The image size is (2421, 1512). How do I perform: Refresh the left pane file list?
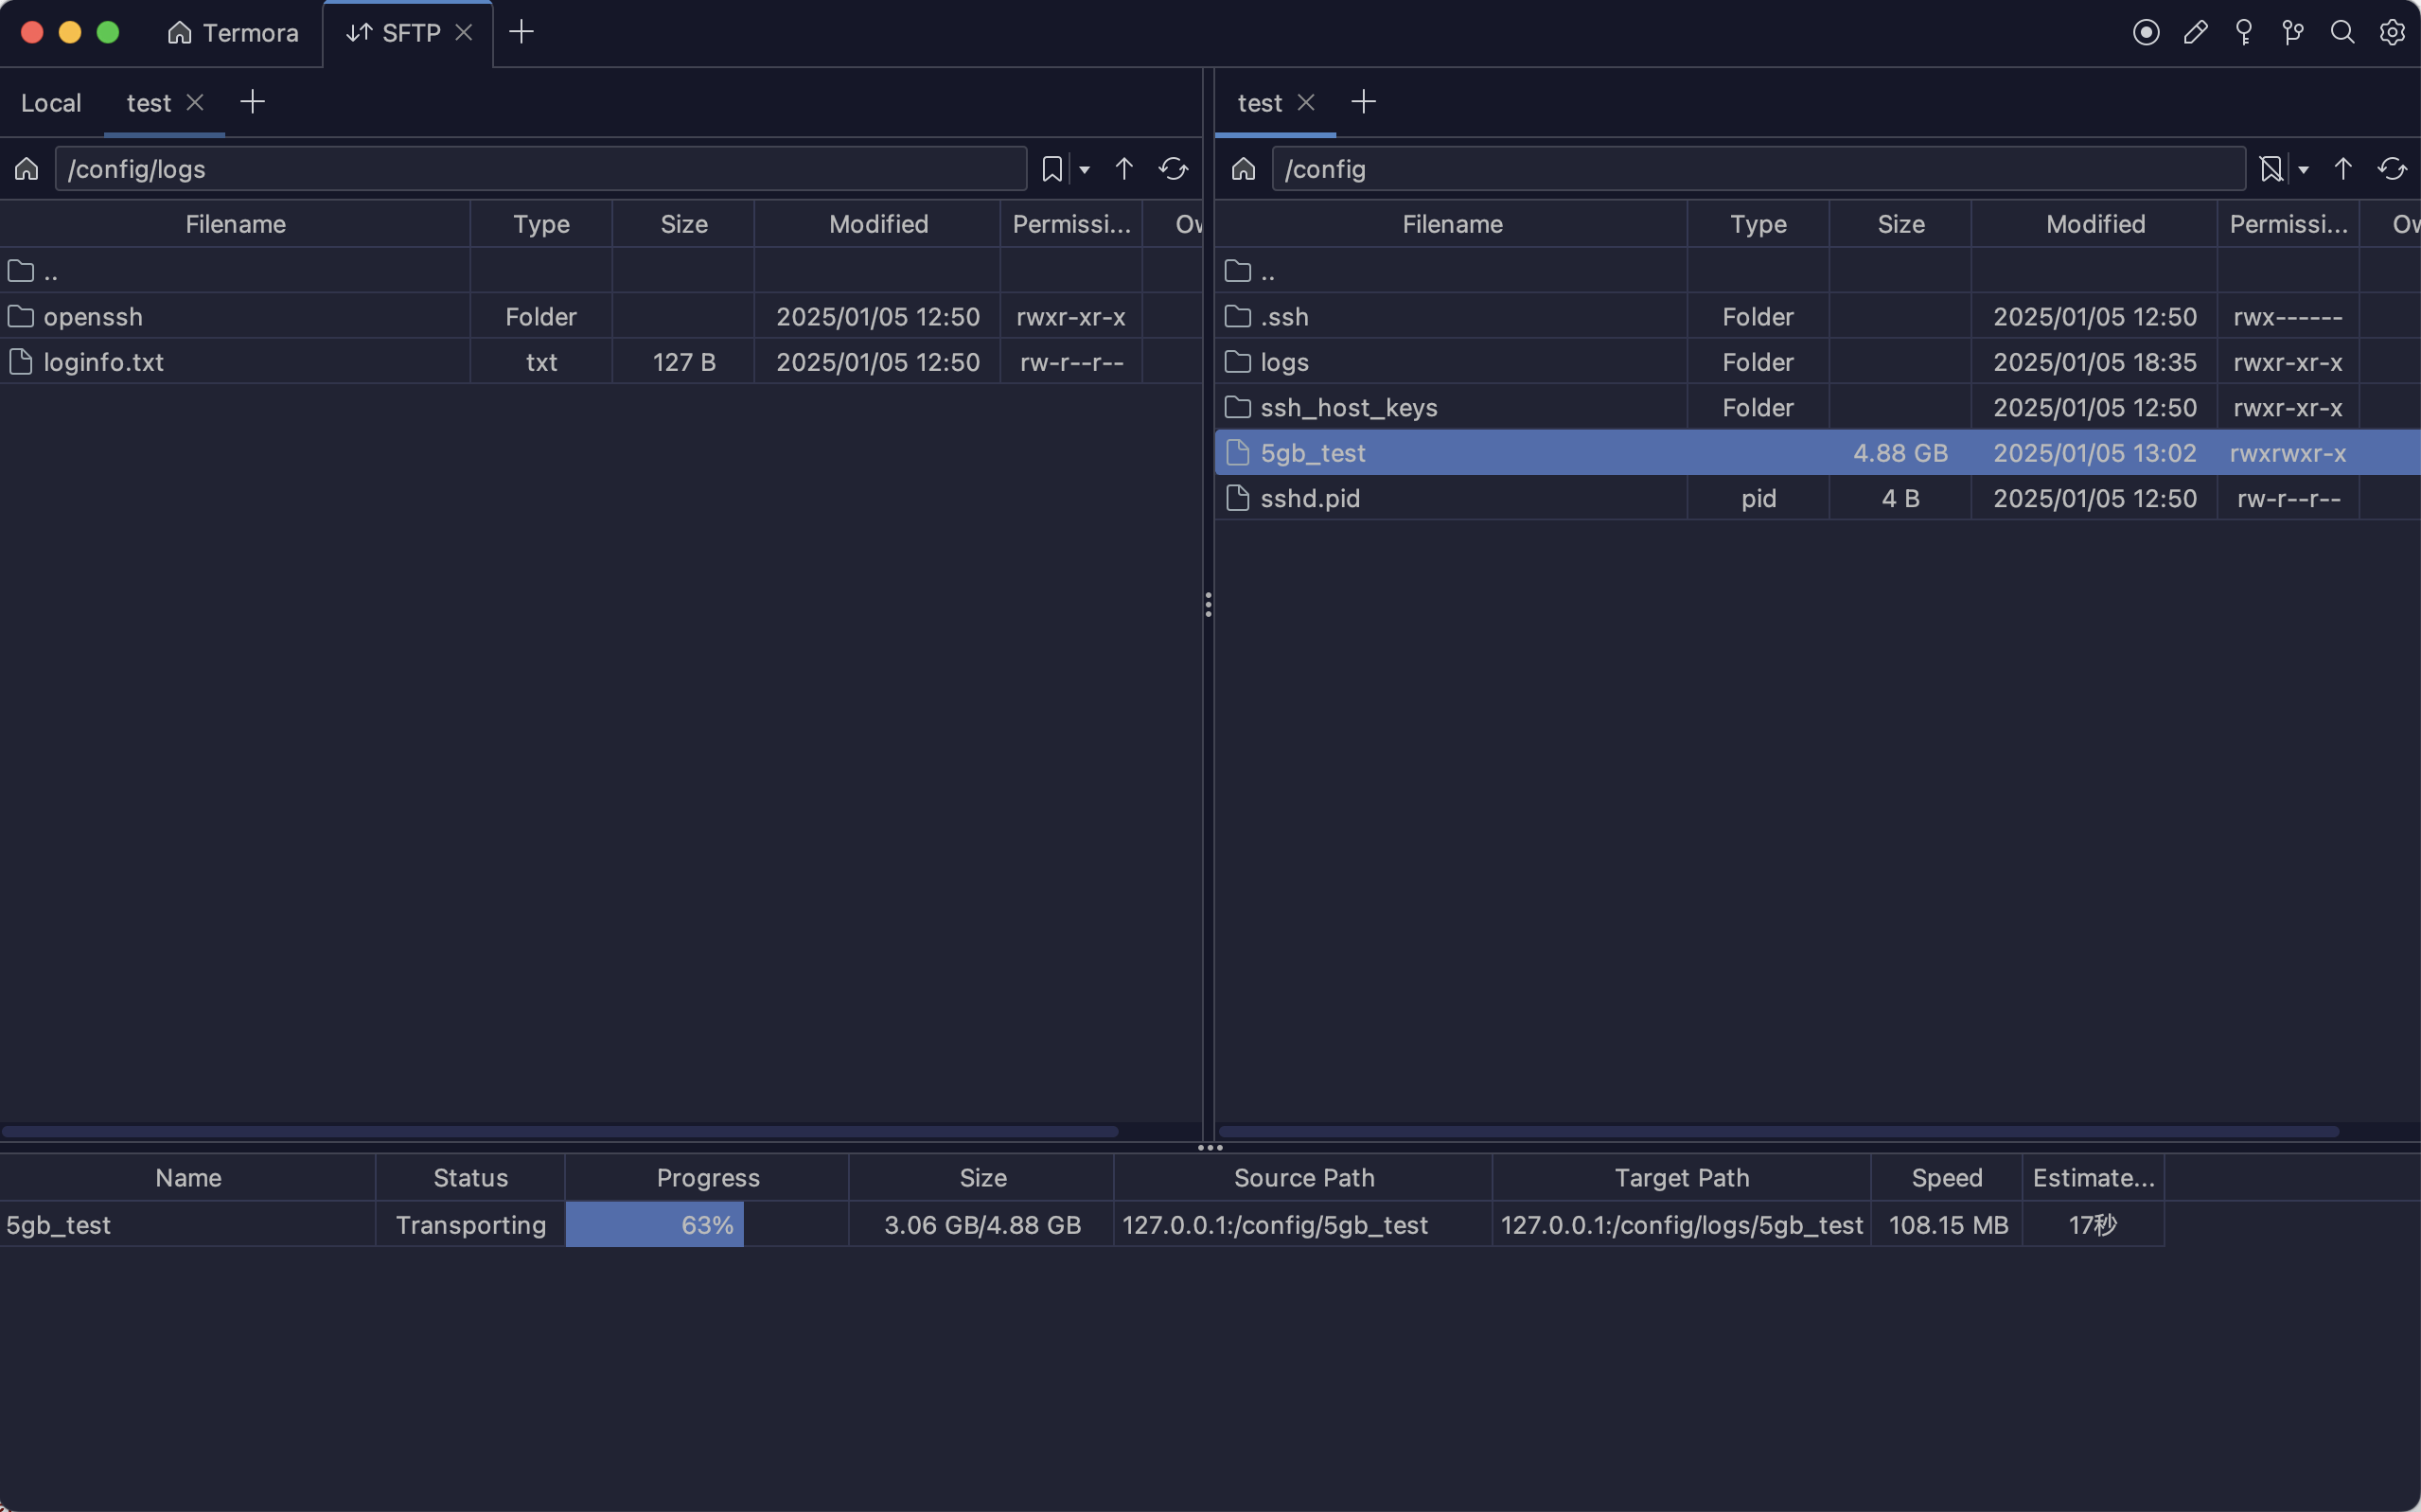click(1173, 169)
